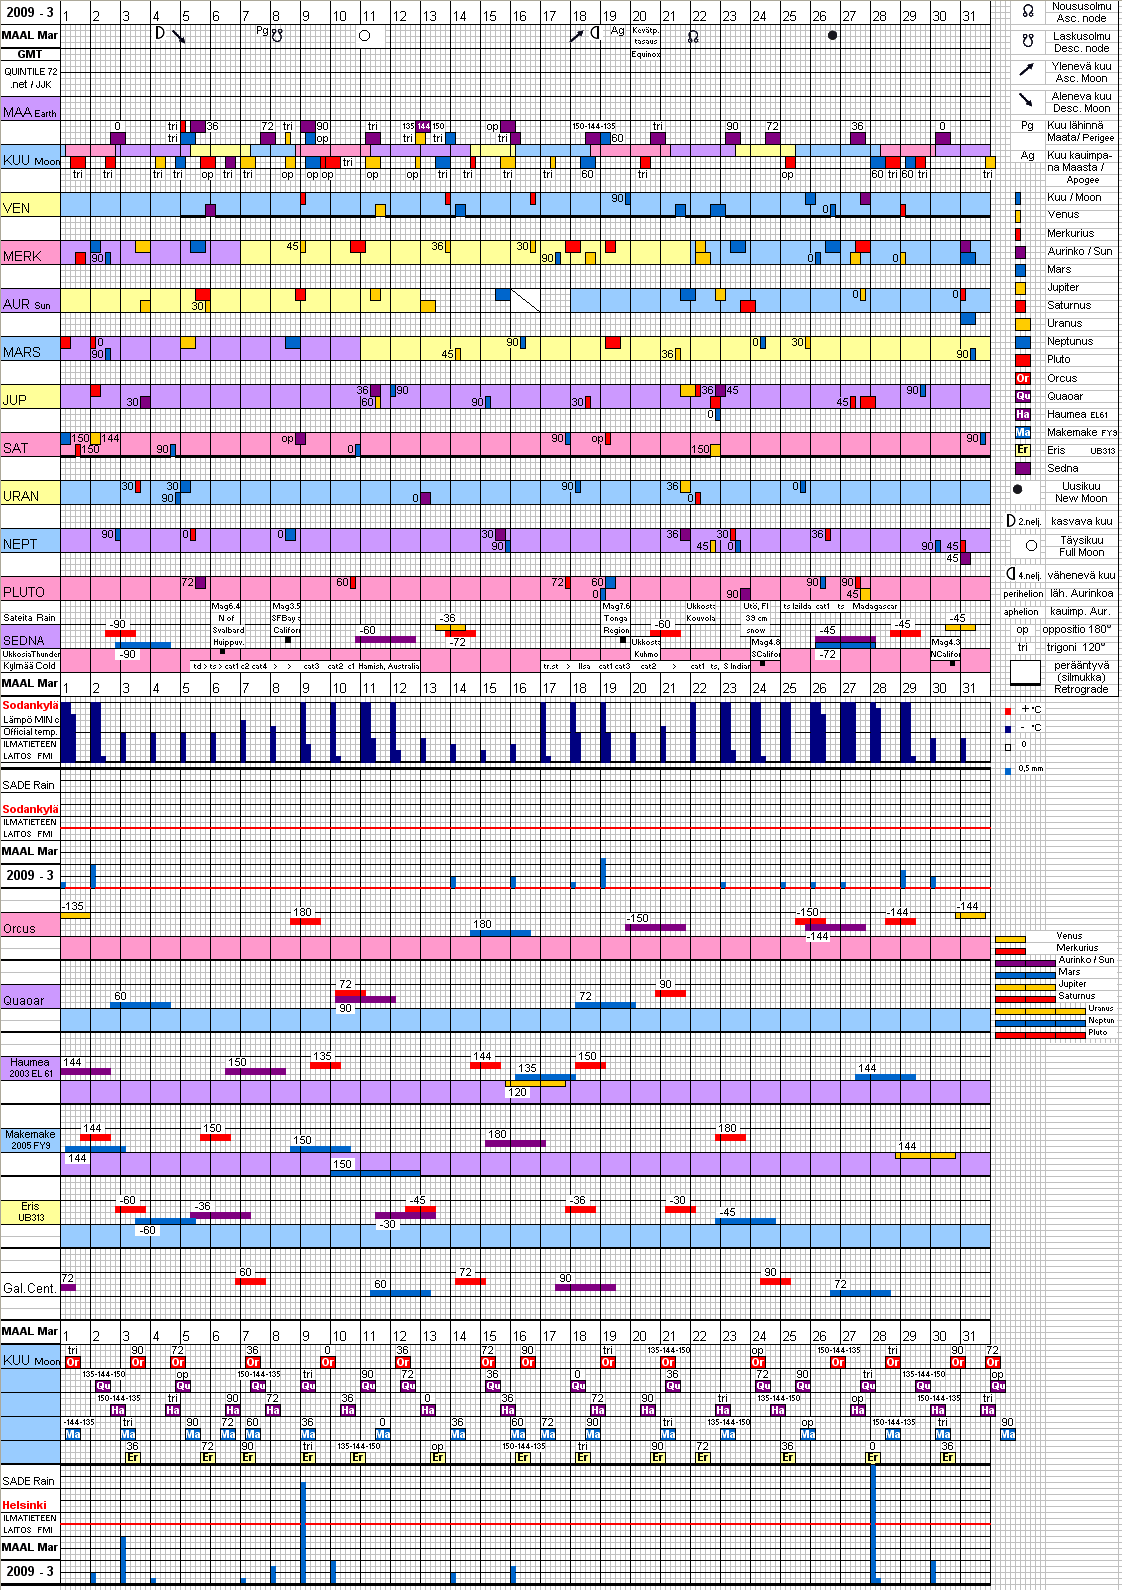Pick the red Pluto swatch in the legend

coord(1022,360)
